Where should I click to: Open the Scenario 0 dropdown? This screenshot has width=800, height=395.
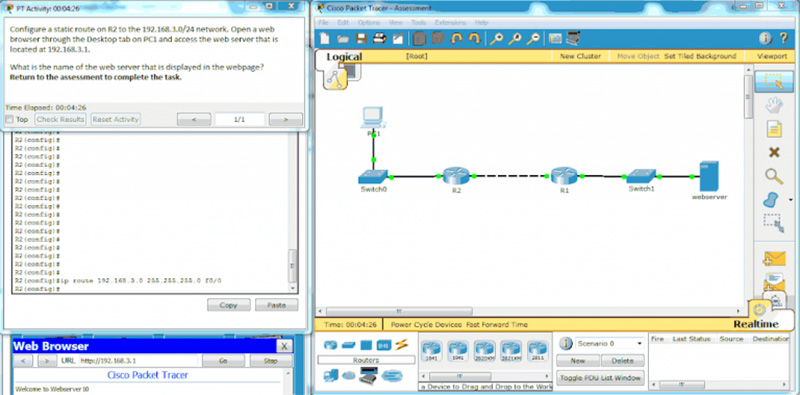pyautogui.click(x=609, y=343)
